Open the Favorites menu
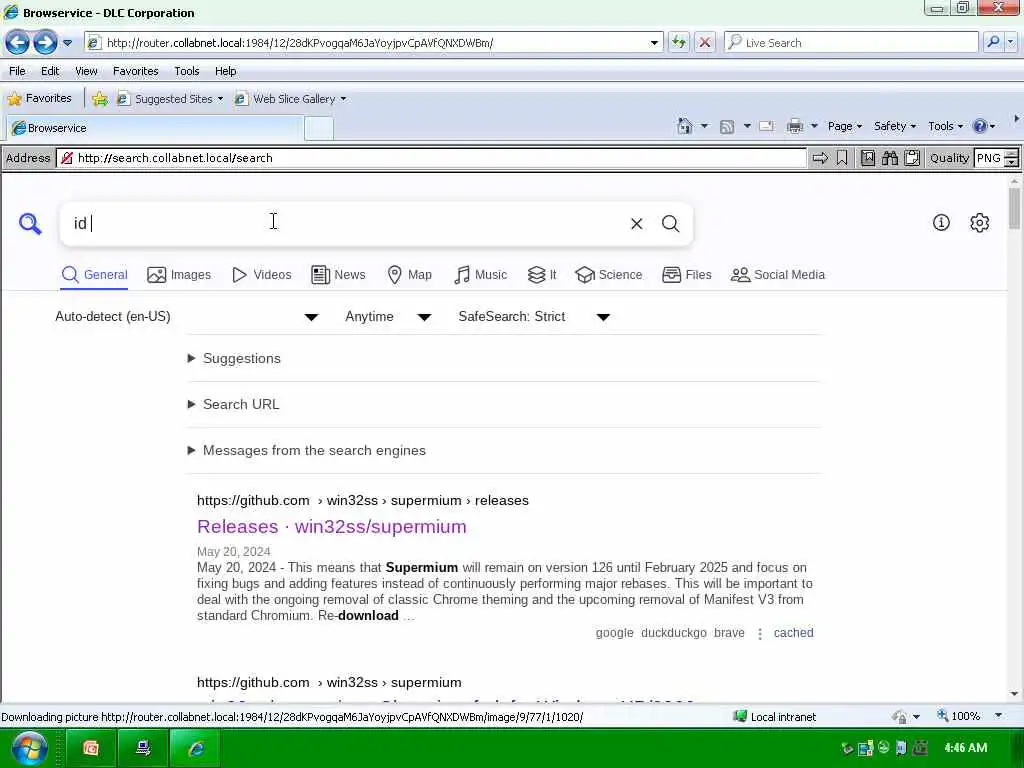This screenshot has width=1024, height=768. (136, 71)
